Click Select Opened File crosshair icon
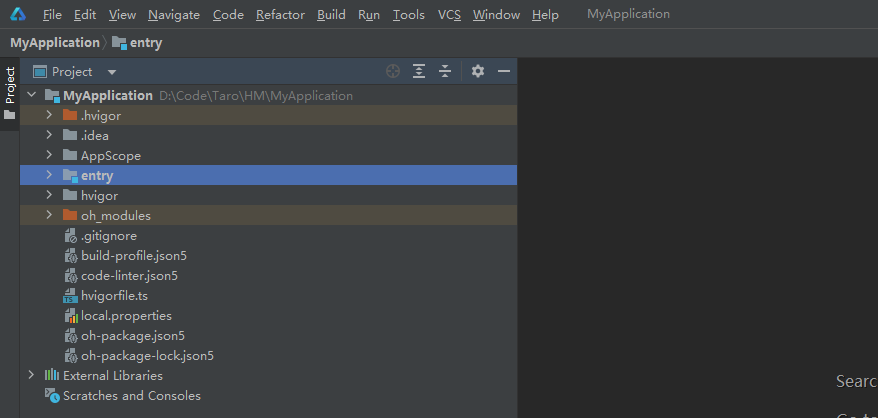 [x=393, y=71]
